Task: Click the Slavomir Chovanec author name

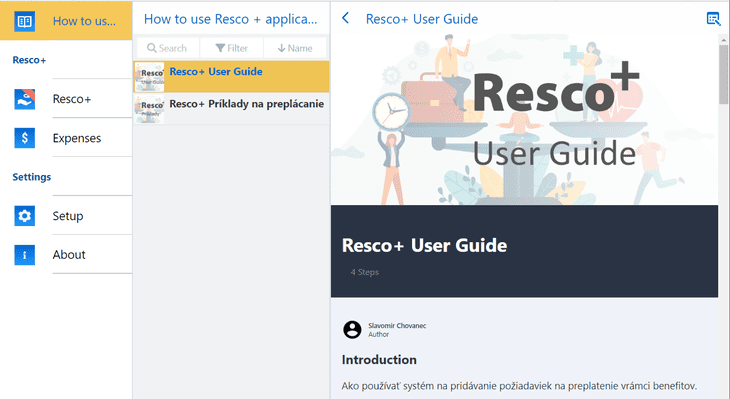Action: (x=397, y=325)
